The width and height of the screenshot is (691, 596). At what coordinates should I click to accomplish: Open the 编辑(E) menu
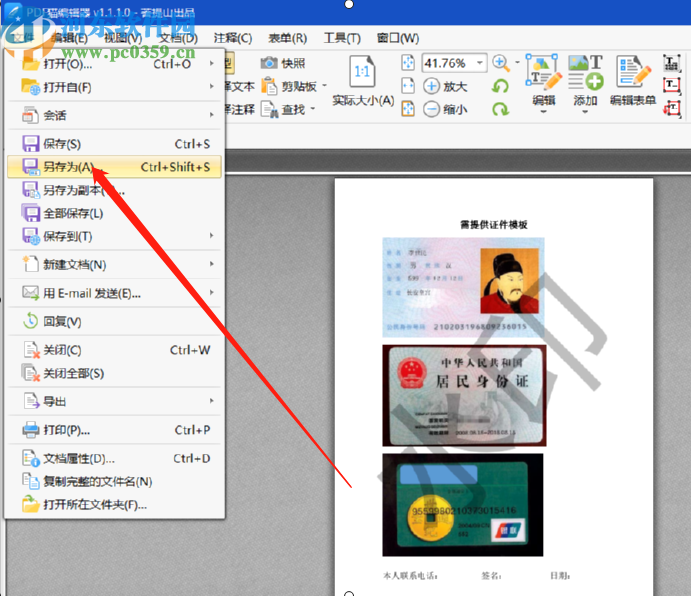click(69, 38)
